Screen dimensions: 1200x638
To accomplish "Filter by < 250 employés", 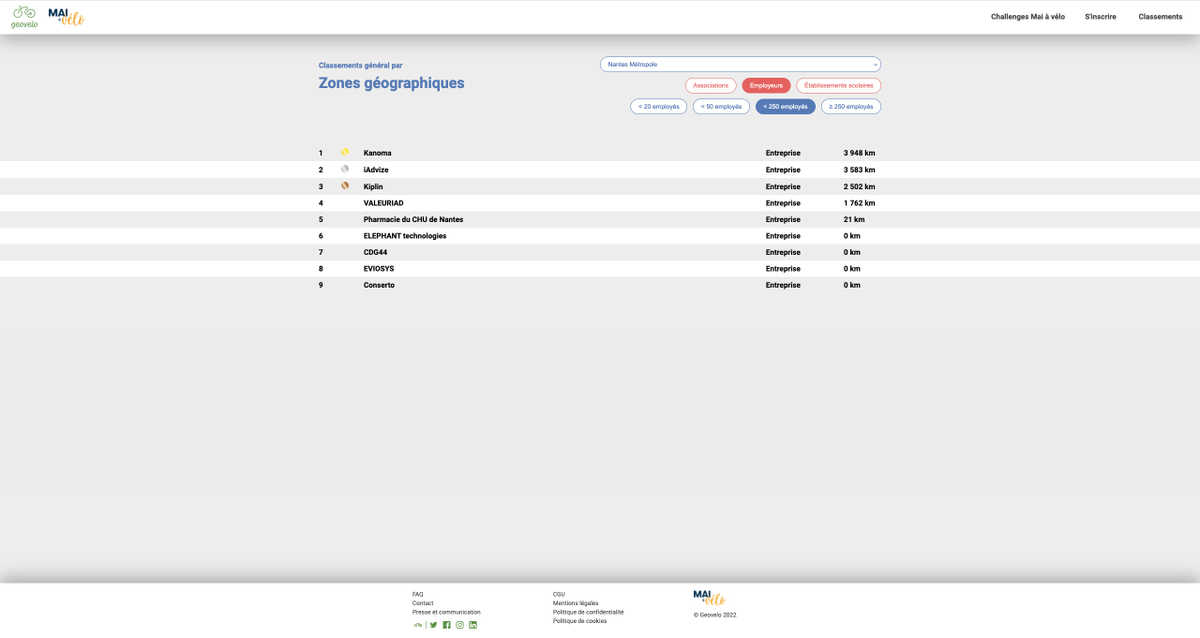I will [785, 107].
